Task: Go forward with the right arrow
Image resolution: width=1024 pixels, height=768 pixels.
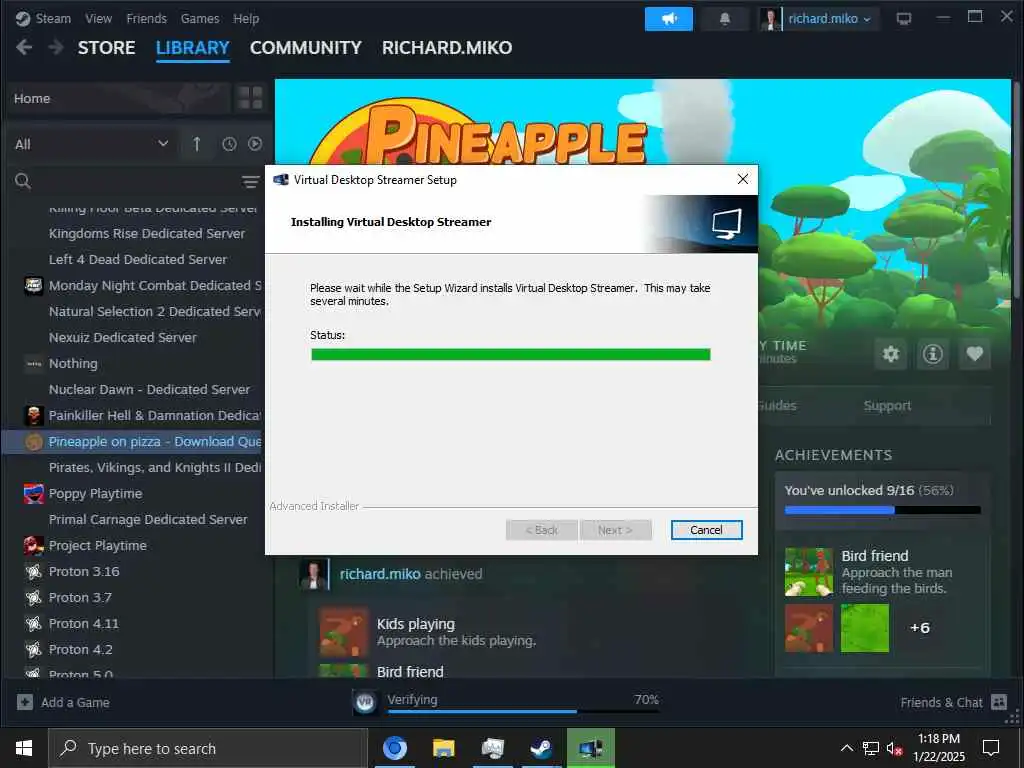Action: pyautogui.click(x=56, y=47)
